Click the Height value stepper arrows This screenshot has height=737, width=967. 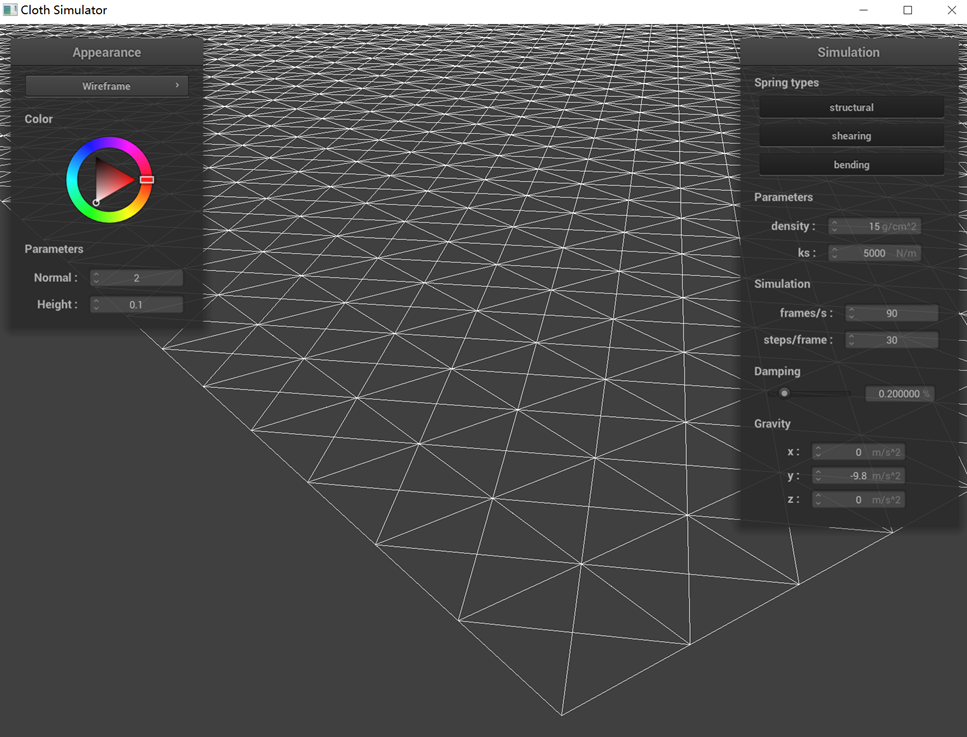(x=97, y=305)
